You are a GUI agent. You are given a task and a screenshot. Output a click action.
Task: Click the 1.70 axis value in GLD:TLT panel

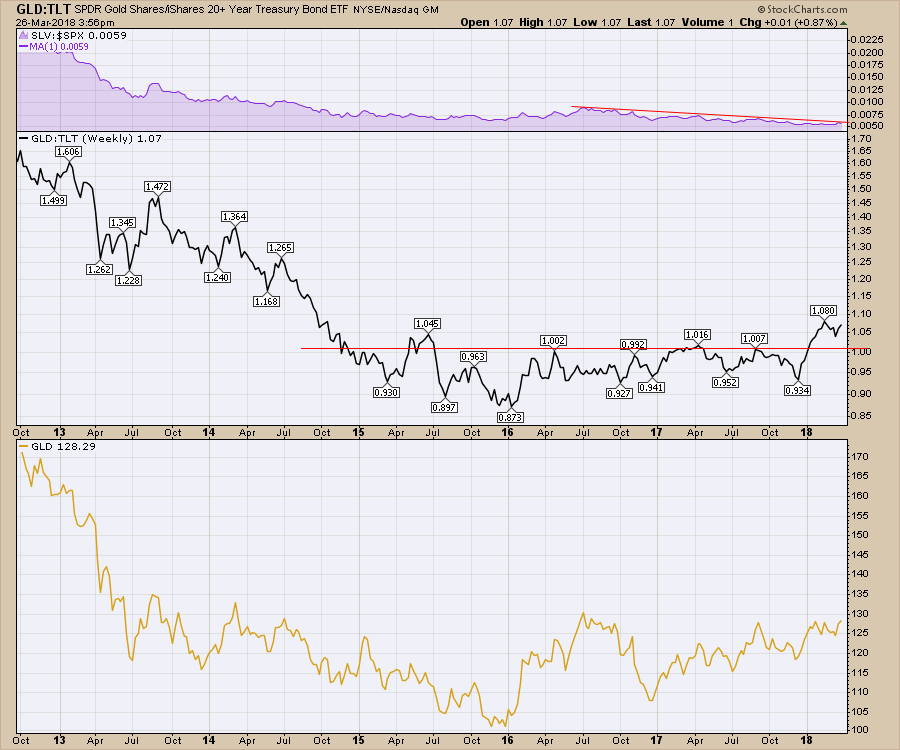coord(862,139)
